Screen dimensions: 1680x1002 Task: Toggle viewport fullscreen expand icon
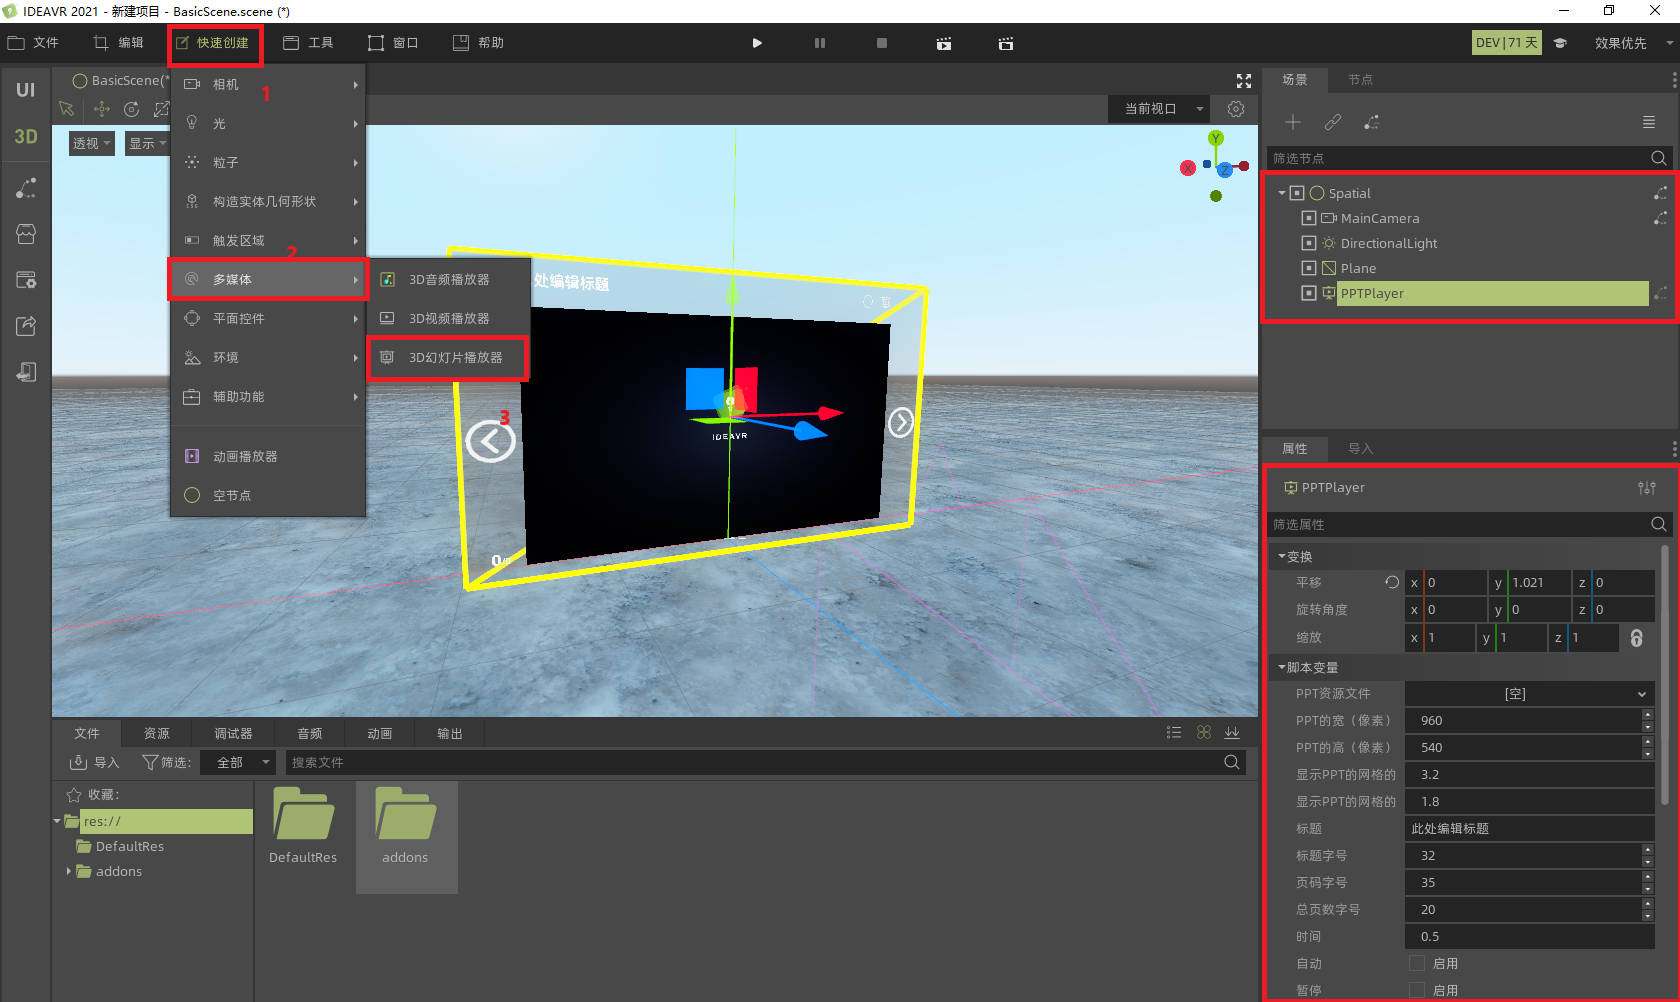1244,81
